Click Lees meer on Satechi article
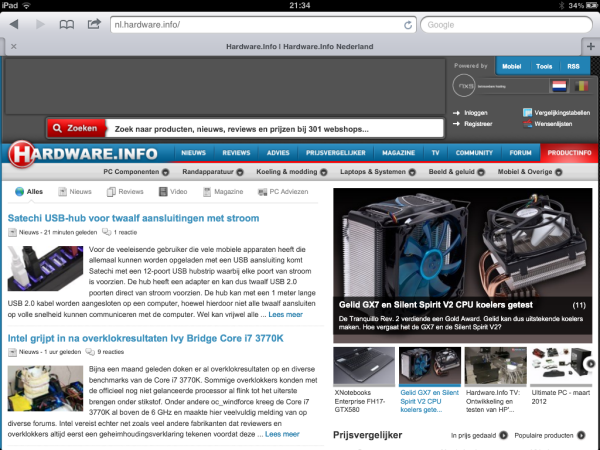The width and height of the screenshot is (600, 450). point(285,315)
